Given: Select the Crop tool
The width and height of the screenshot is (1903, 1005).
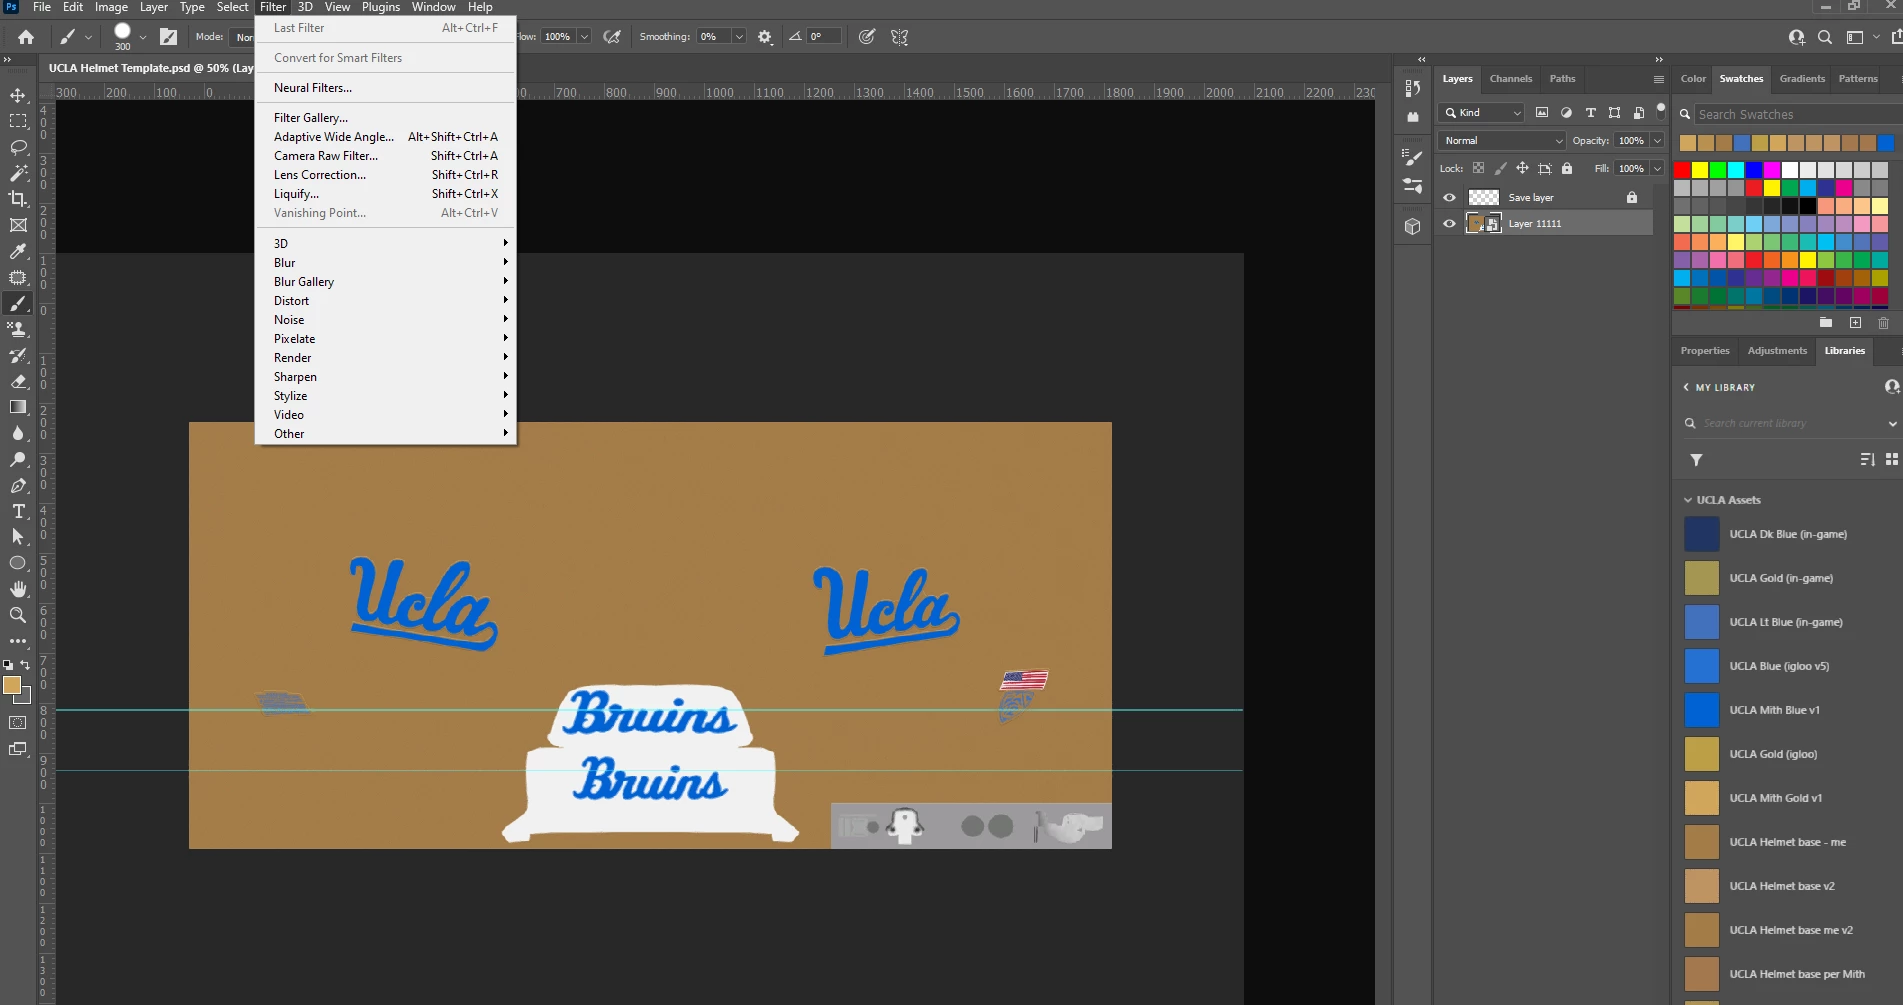Looking at the screenshot, I should pyautogui.click(x=18, y=199).
